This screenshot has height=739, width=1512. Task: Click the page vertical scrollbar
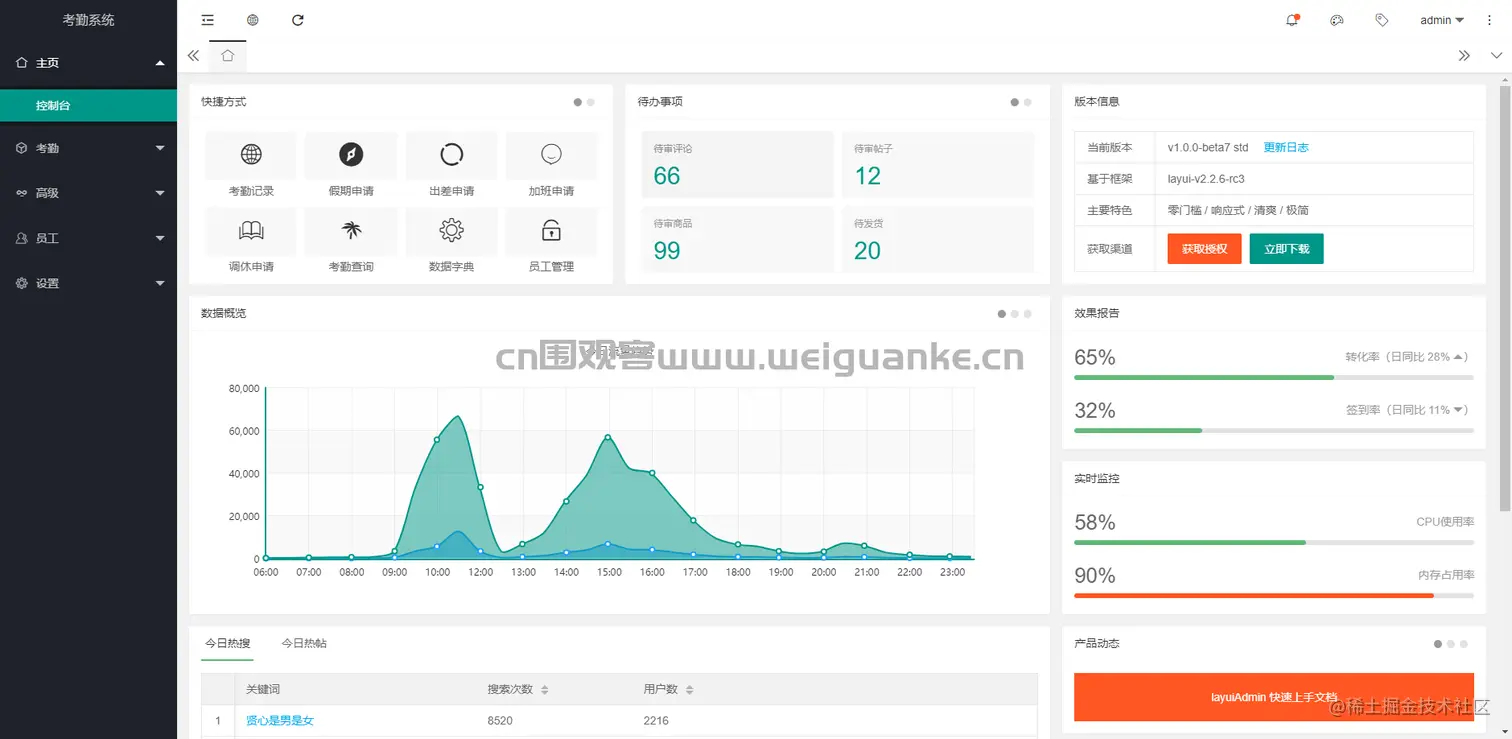[1505, 300]
